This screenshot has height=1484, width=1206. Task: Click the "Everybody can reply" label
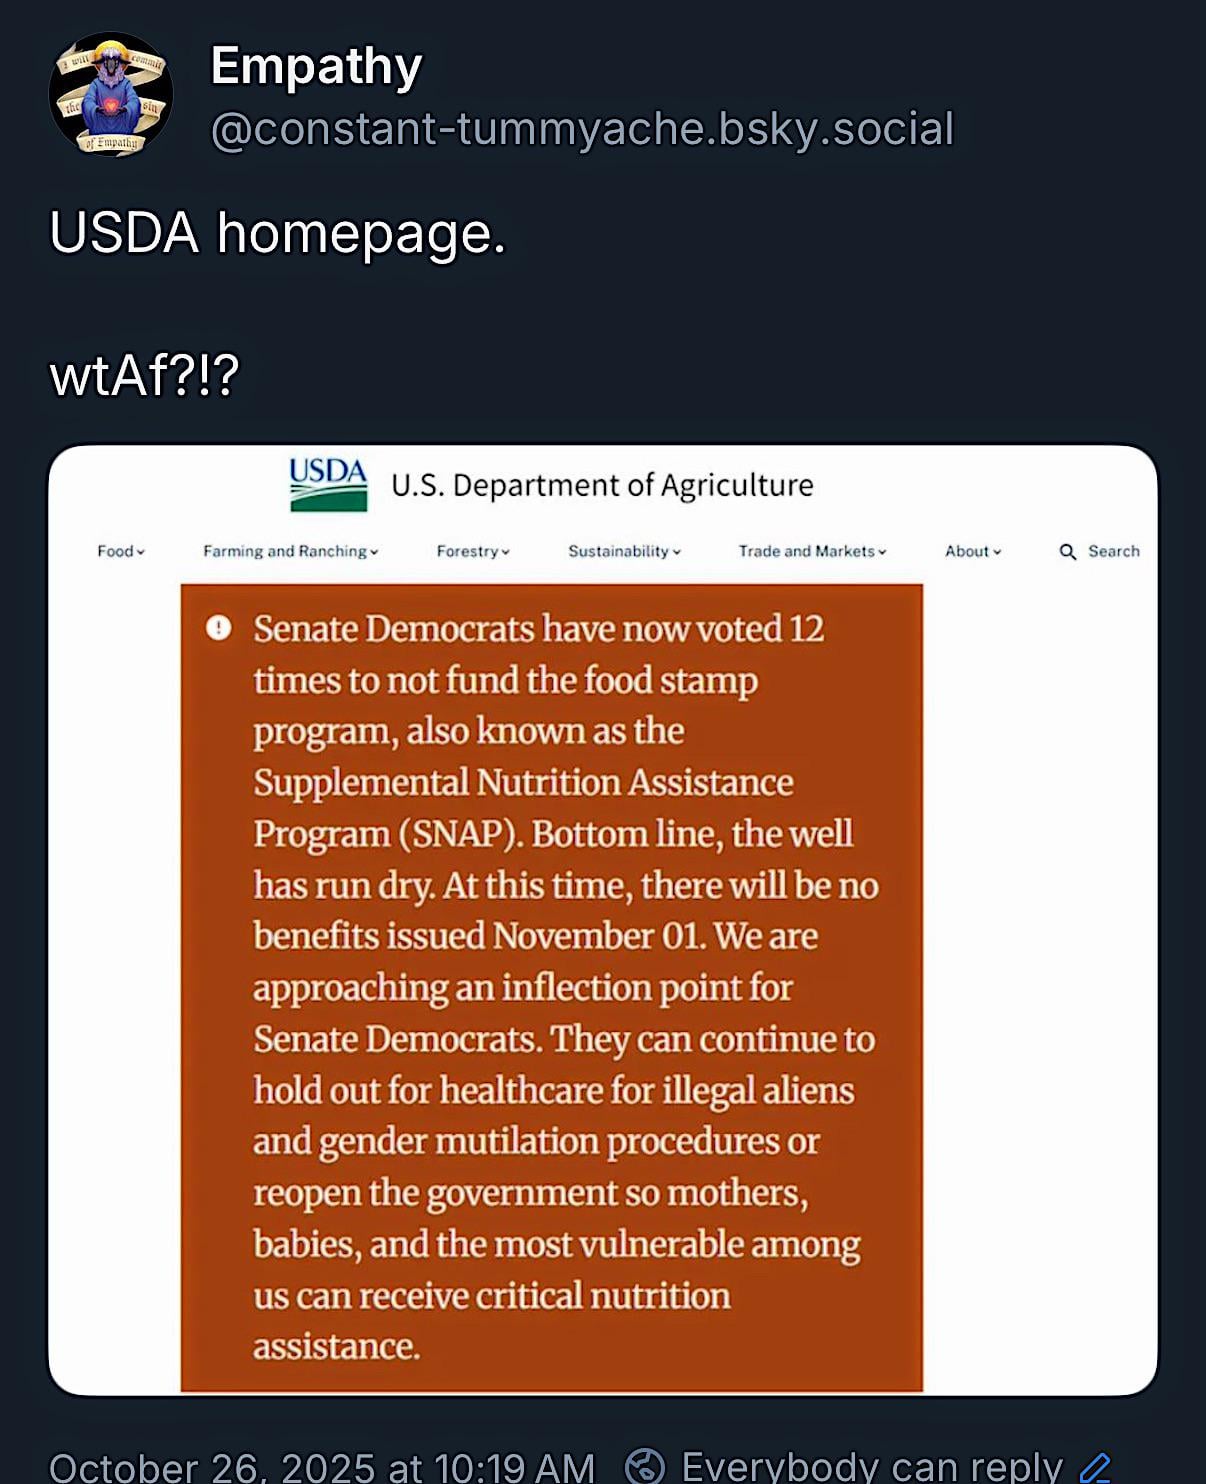[871, 1467]
